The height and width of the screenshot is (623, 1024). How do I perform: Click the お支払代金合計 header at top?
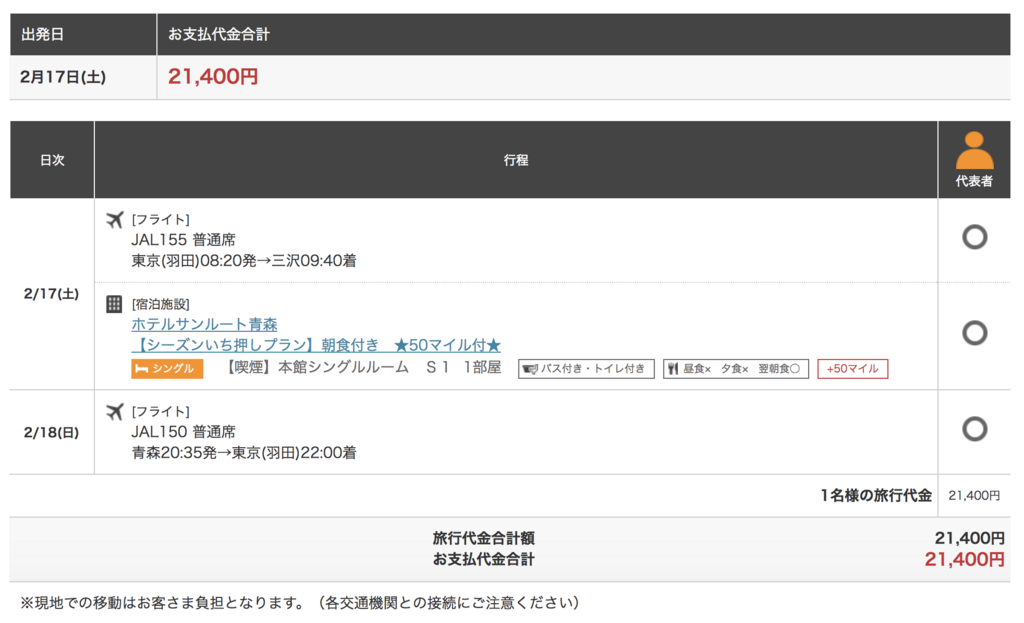pos(219,34)
